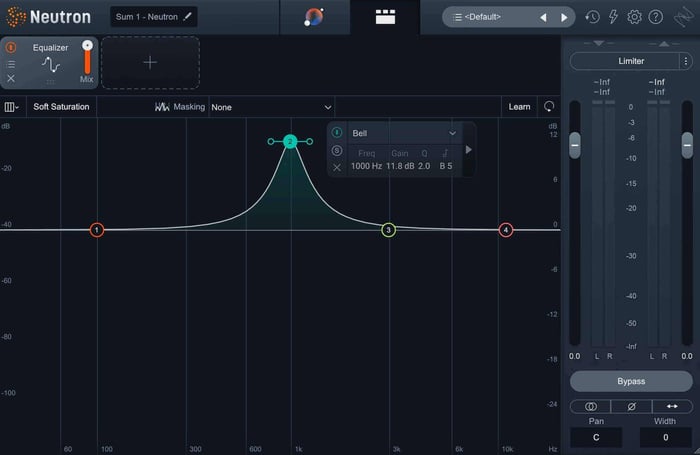Open the Mix Assistant orb icon

pos(314,17)
